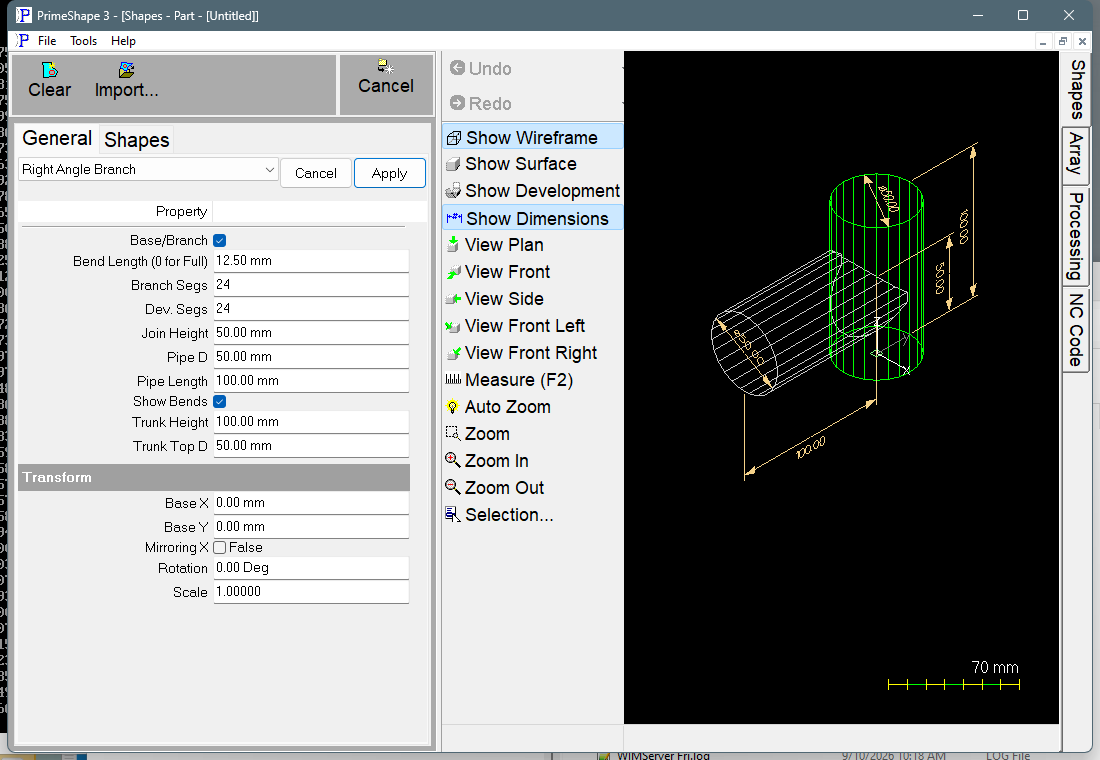
Task: Edit the Branch Segs value field
Action: pos(311,285)
